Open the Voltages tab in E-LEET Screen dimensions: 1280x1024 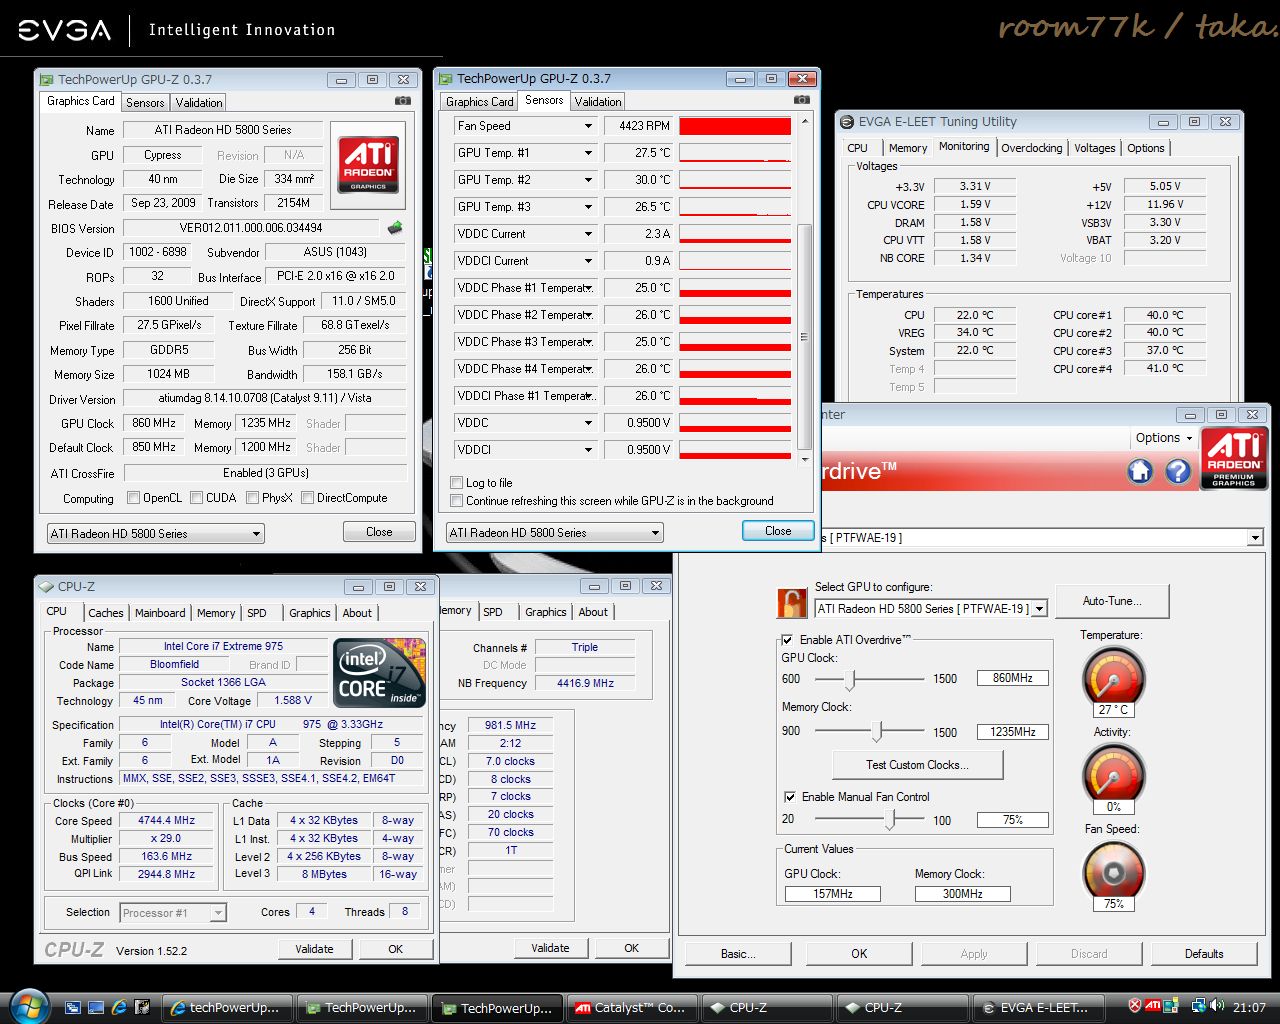point(1094,148)
